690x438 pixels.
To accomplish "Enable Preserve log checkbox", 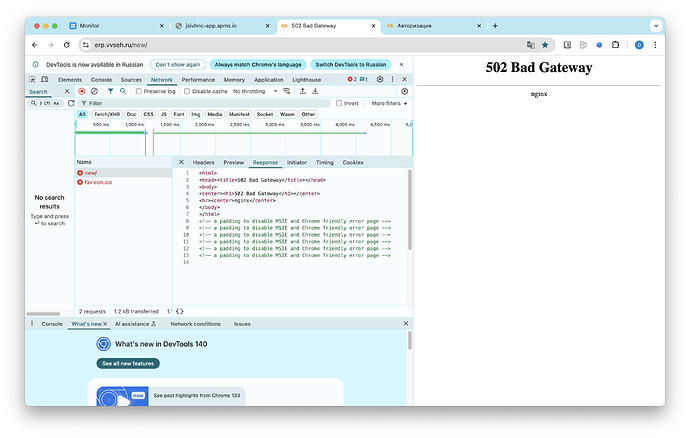I will pyautogui.click(x=141, y=91).
